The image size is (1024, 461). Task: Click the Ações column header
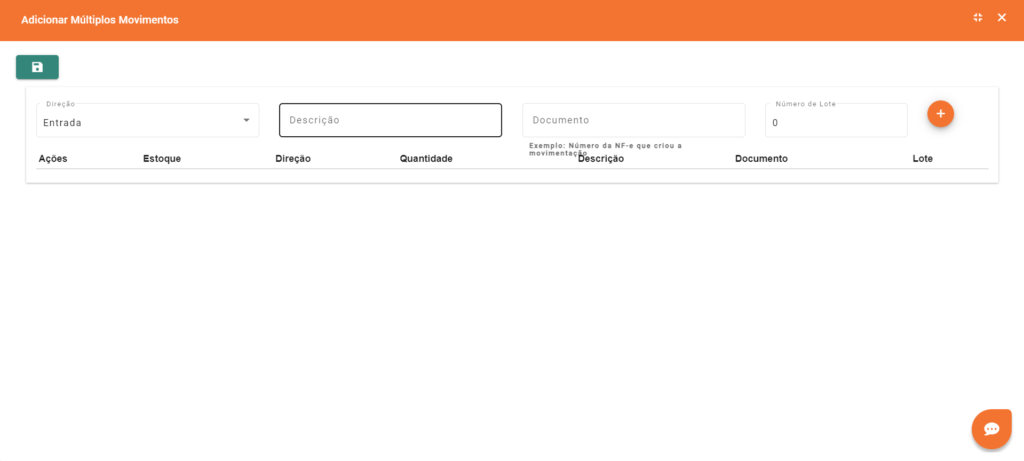coord(53,159)
